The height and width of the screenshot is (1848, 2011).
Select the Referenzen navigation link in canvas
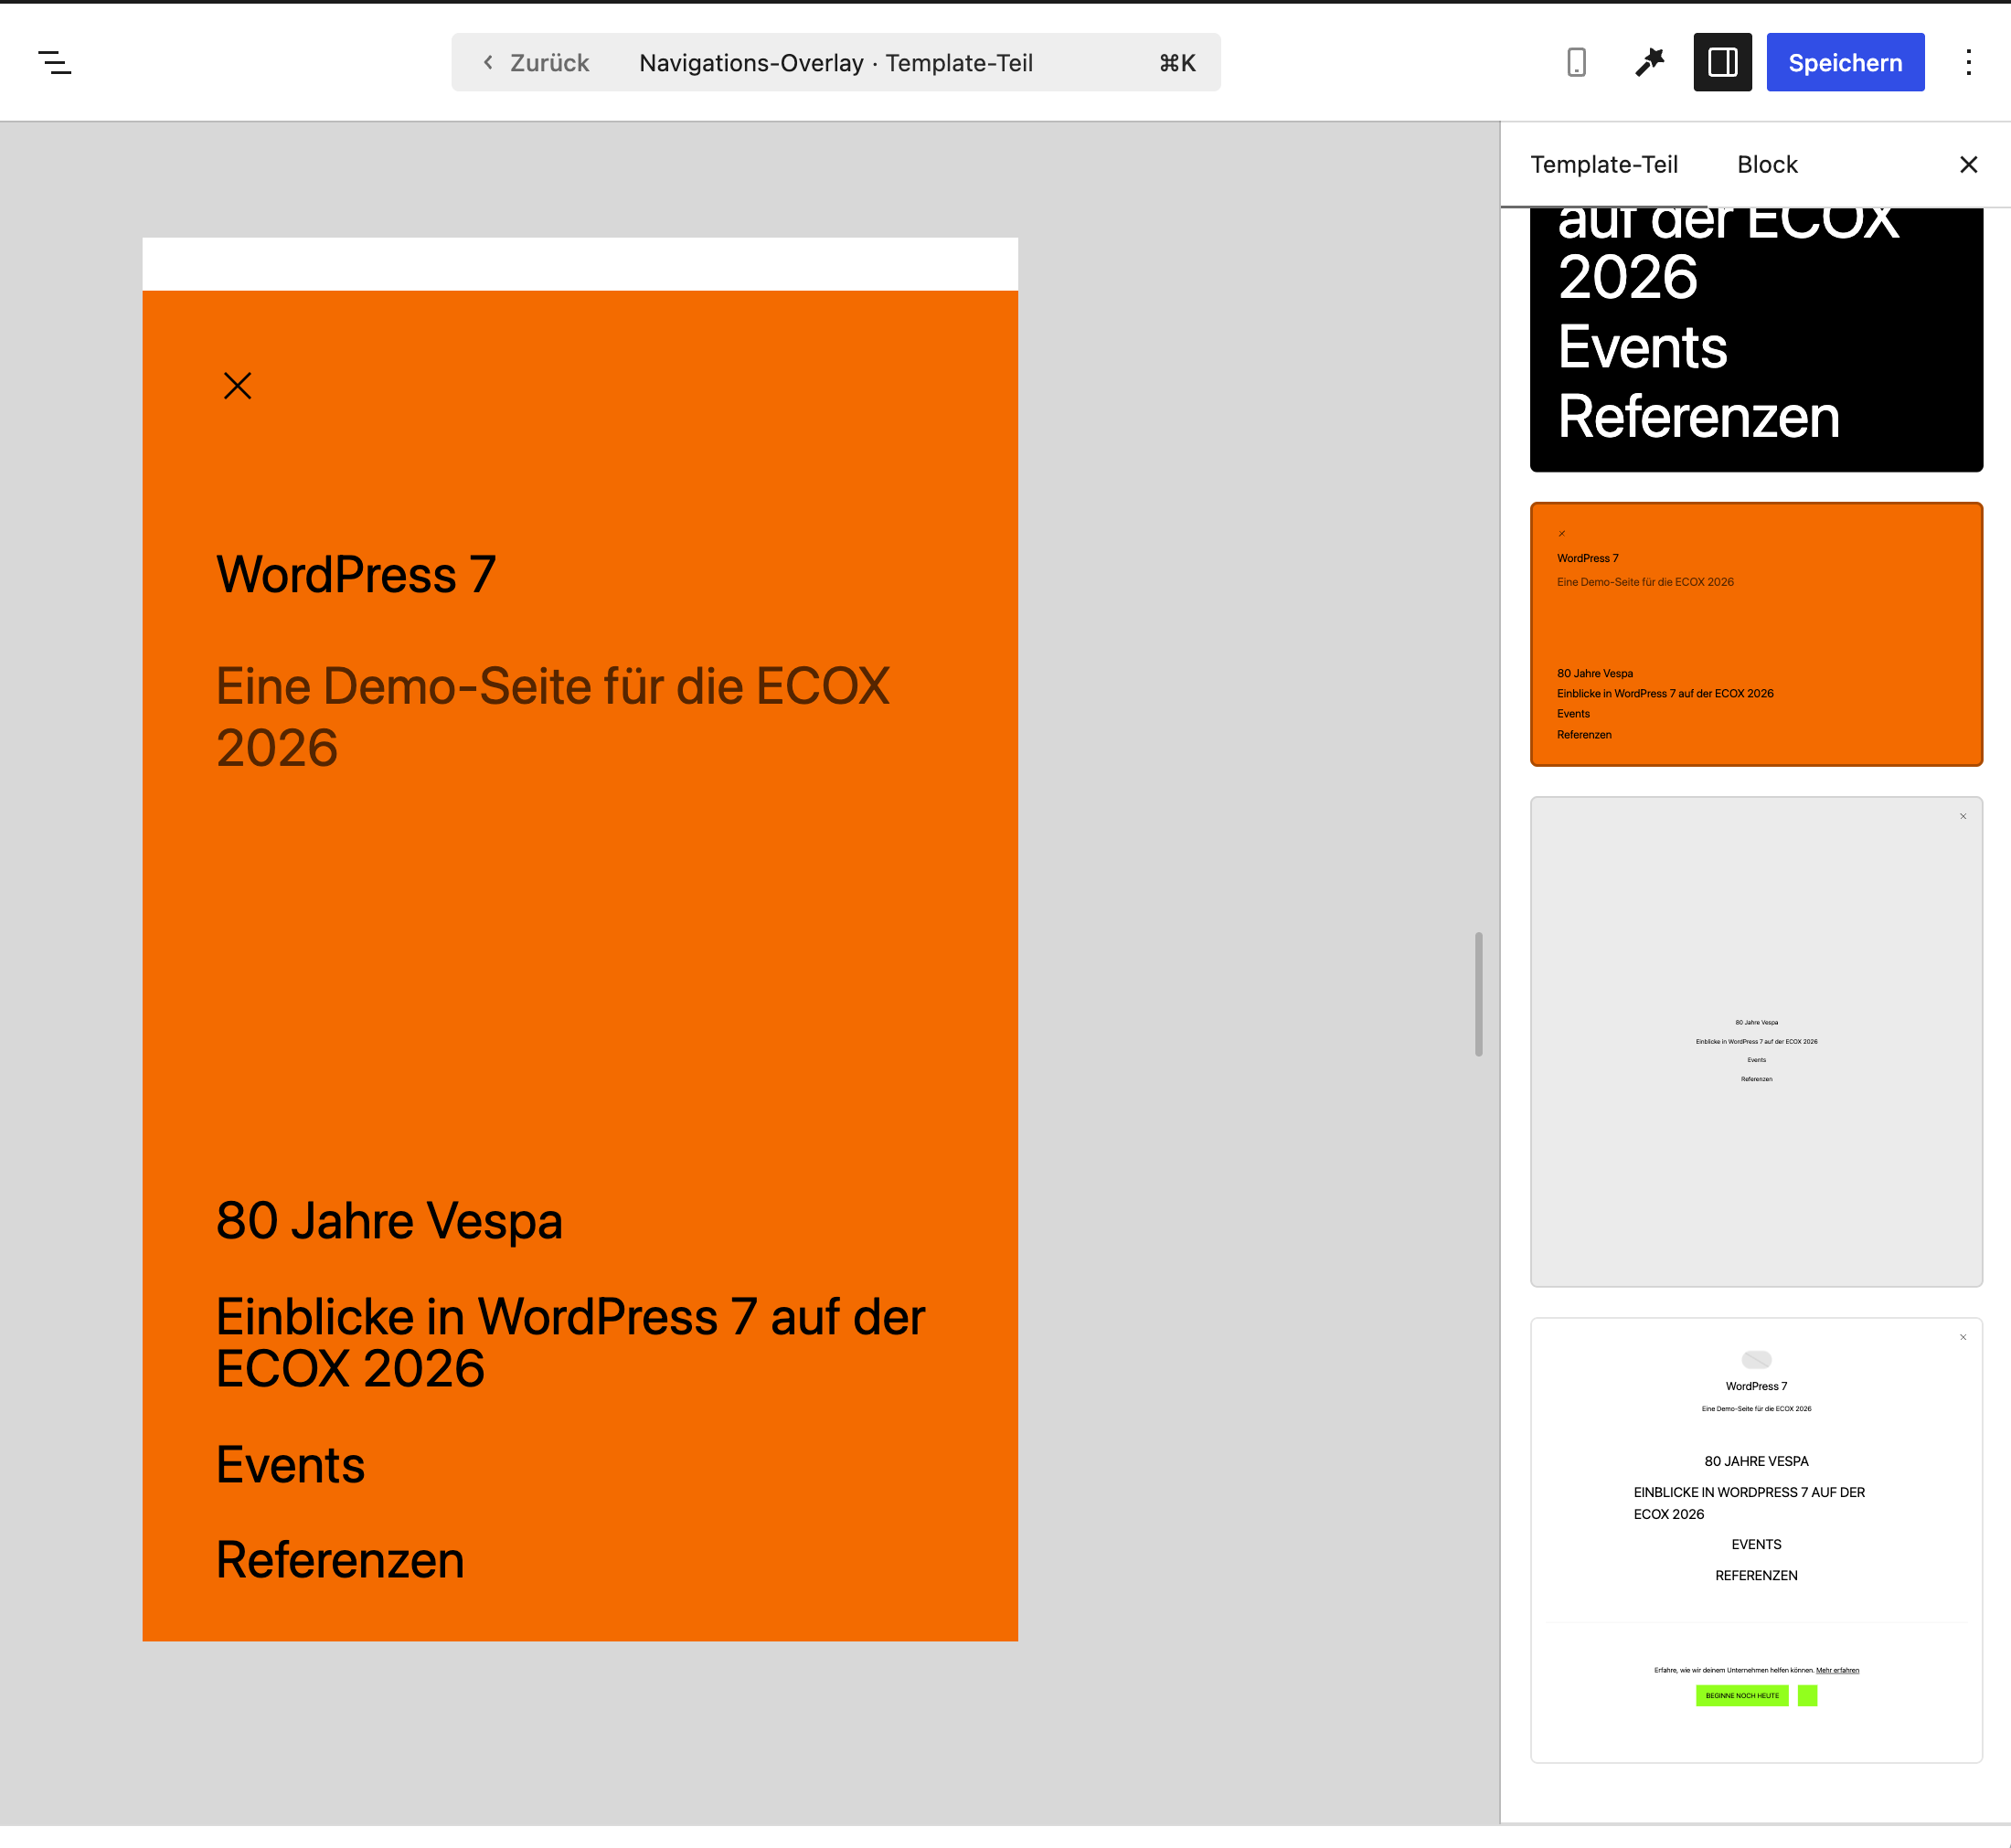coord(340,1560)
